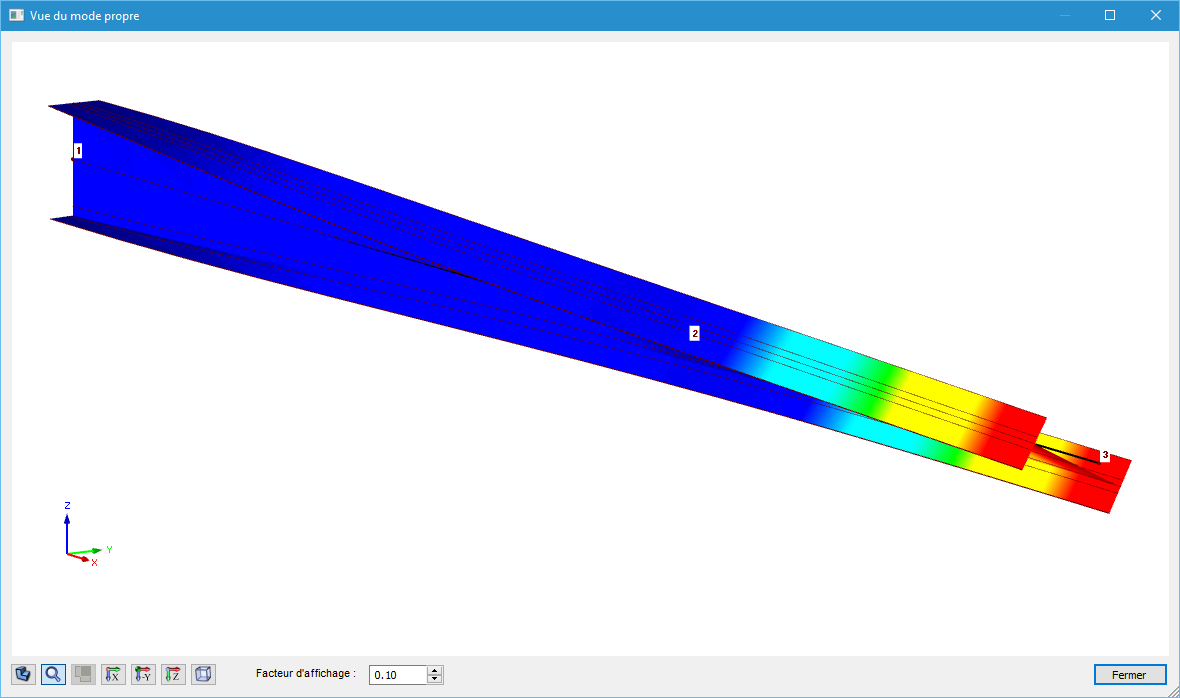The image size is (1180, 698).
Task: Close the Vue du mode propre window
Action: 1156,15
